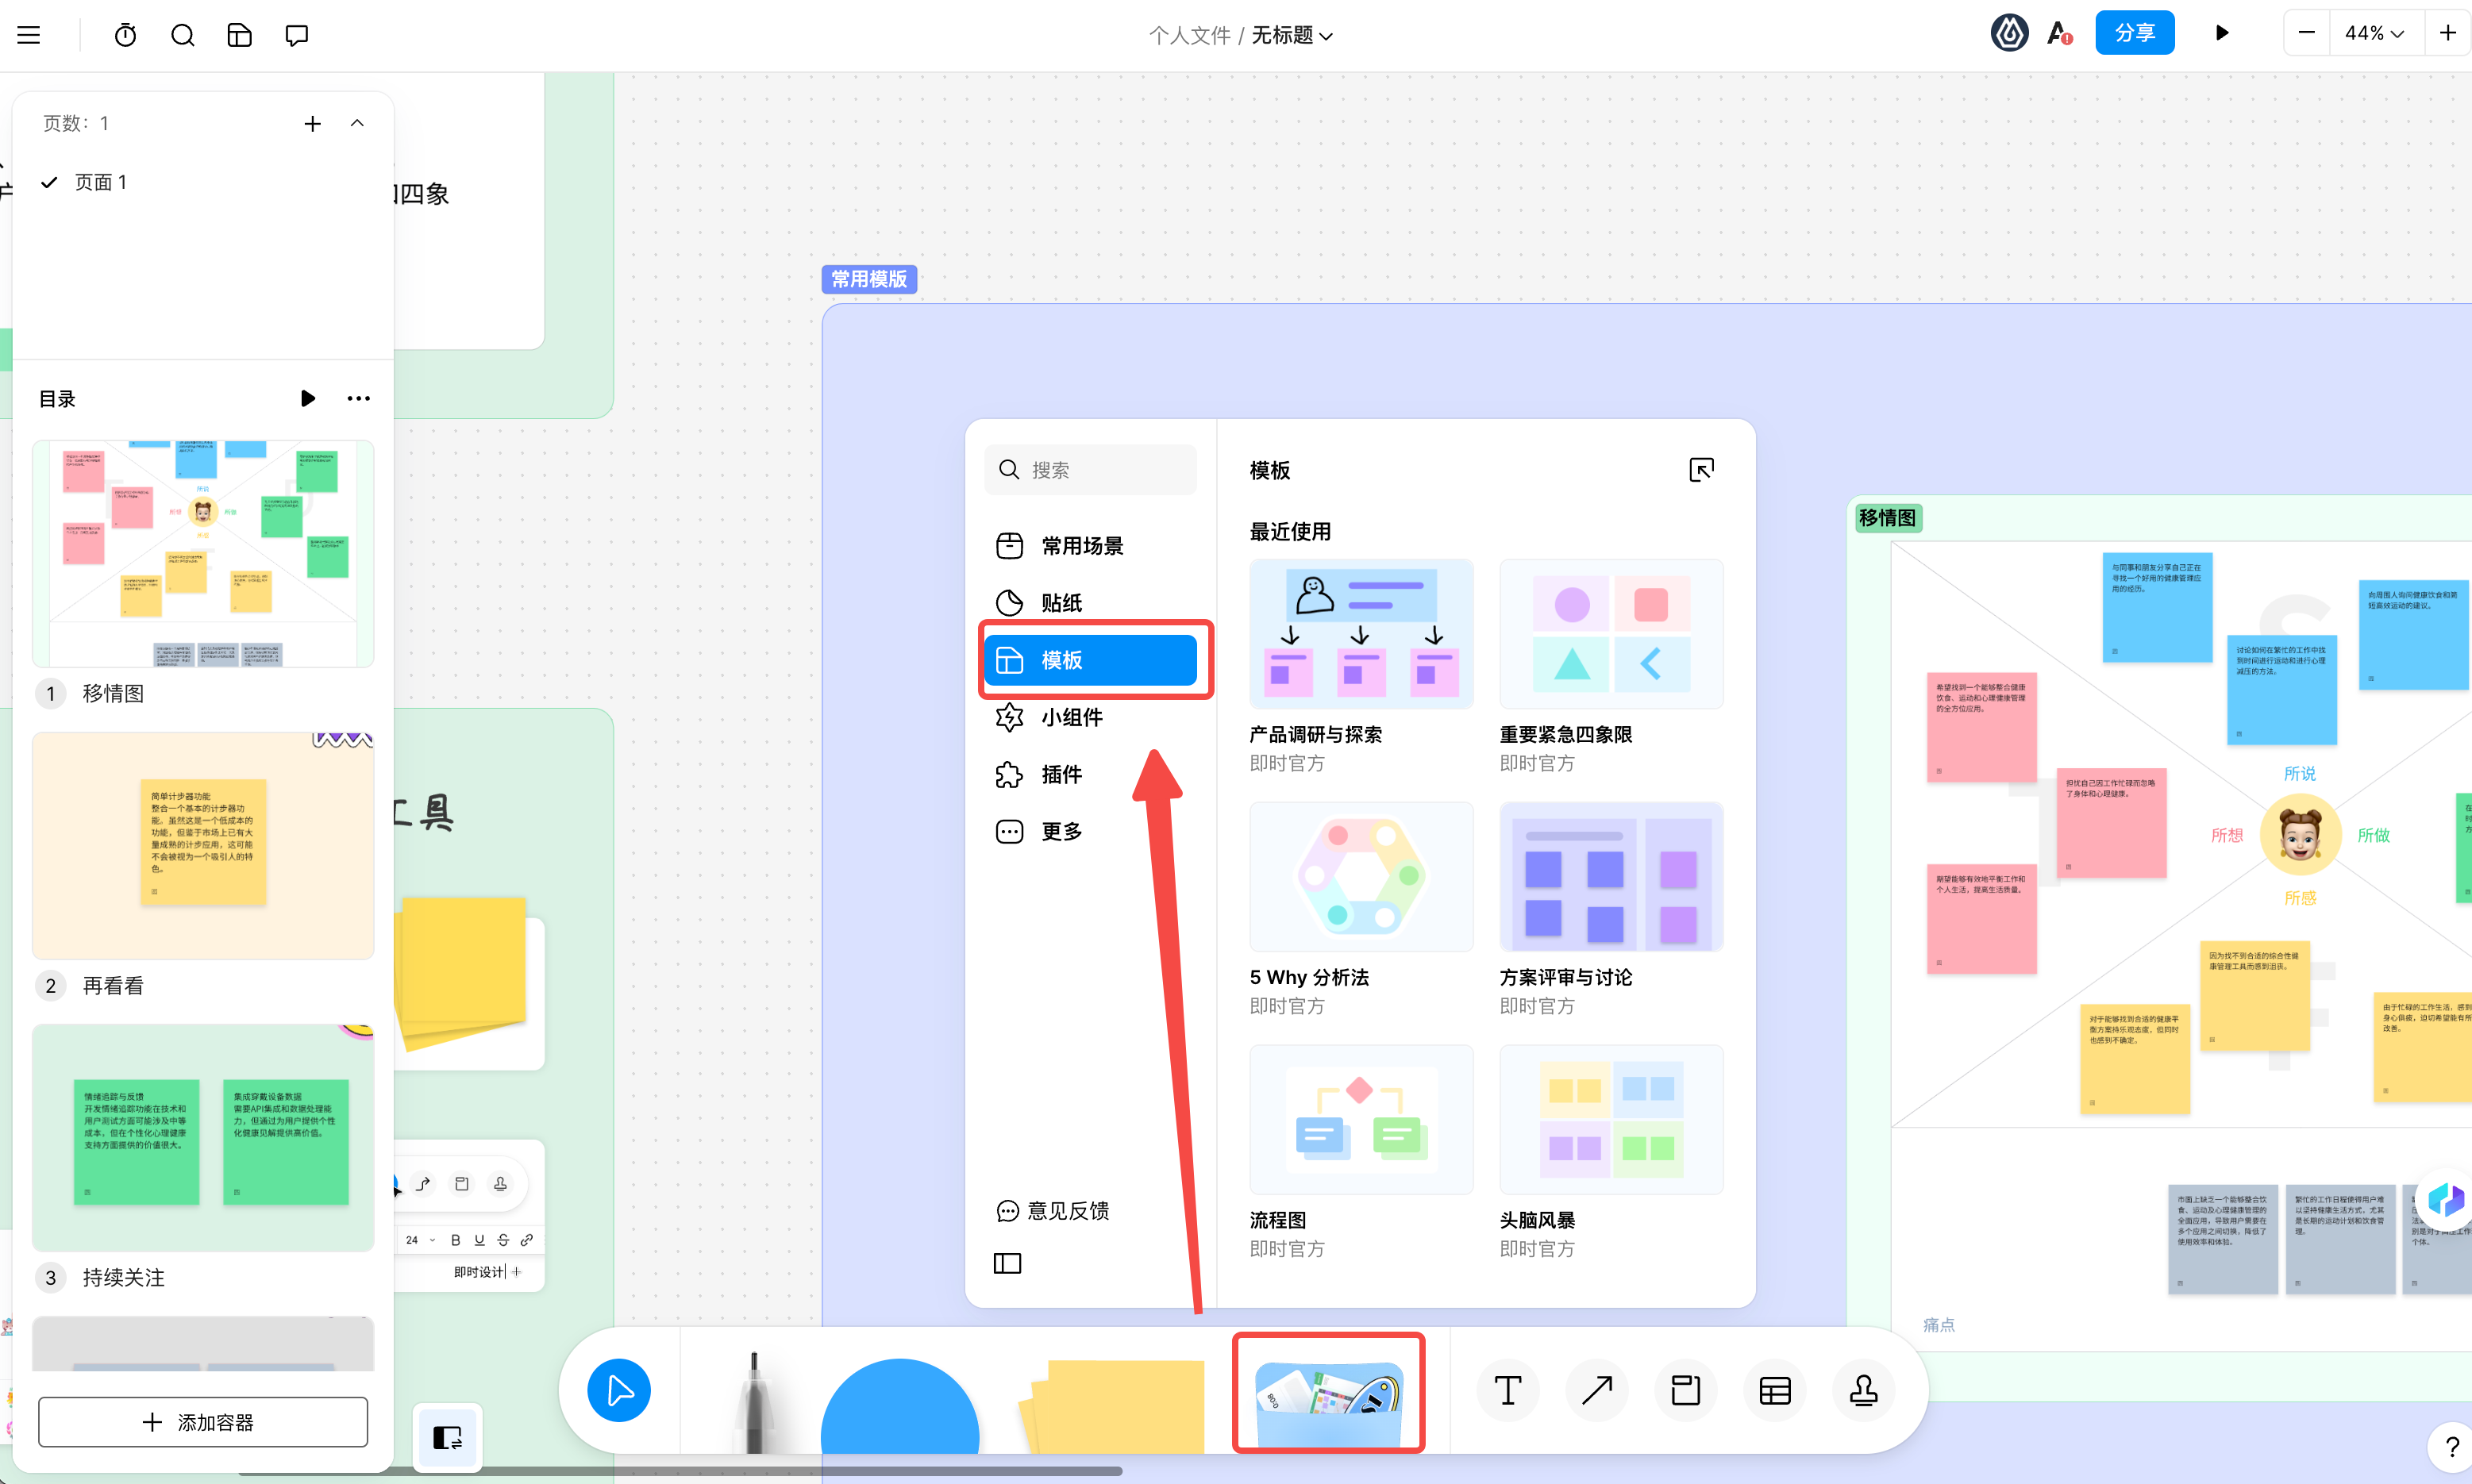
Task: Select the container frame tool
Action: click(x=1685, y=1390)
